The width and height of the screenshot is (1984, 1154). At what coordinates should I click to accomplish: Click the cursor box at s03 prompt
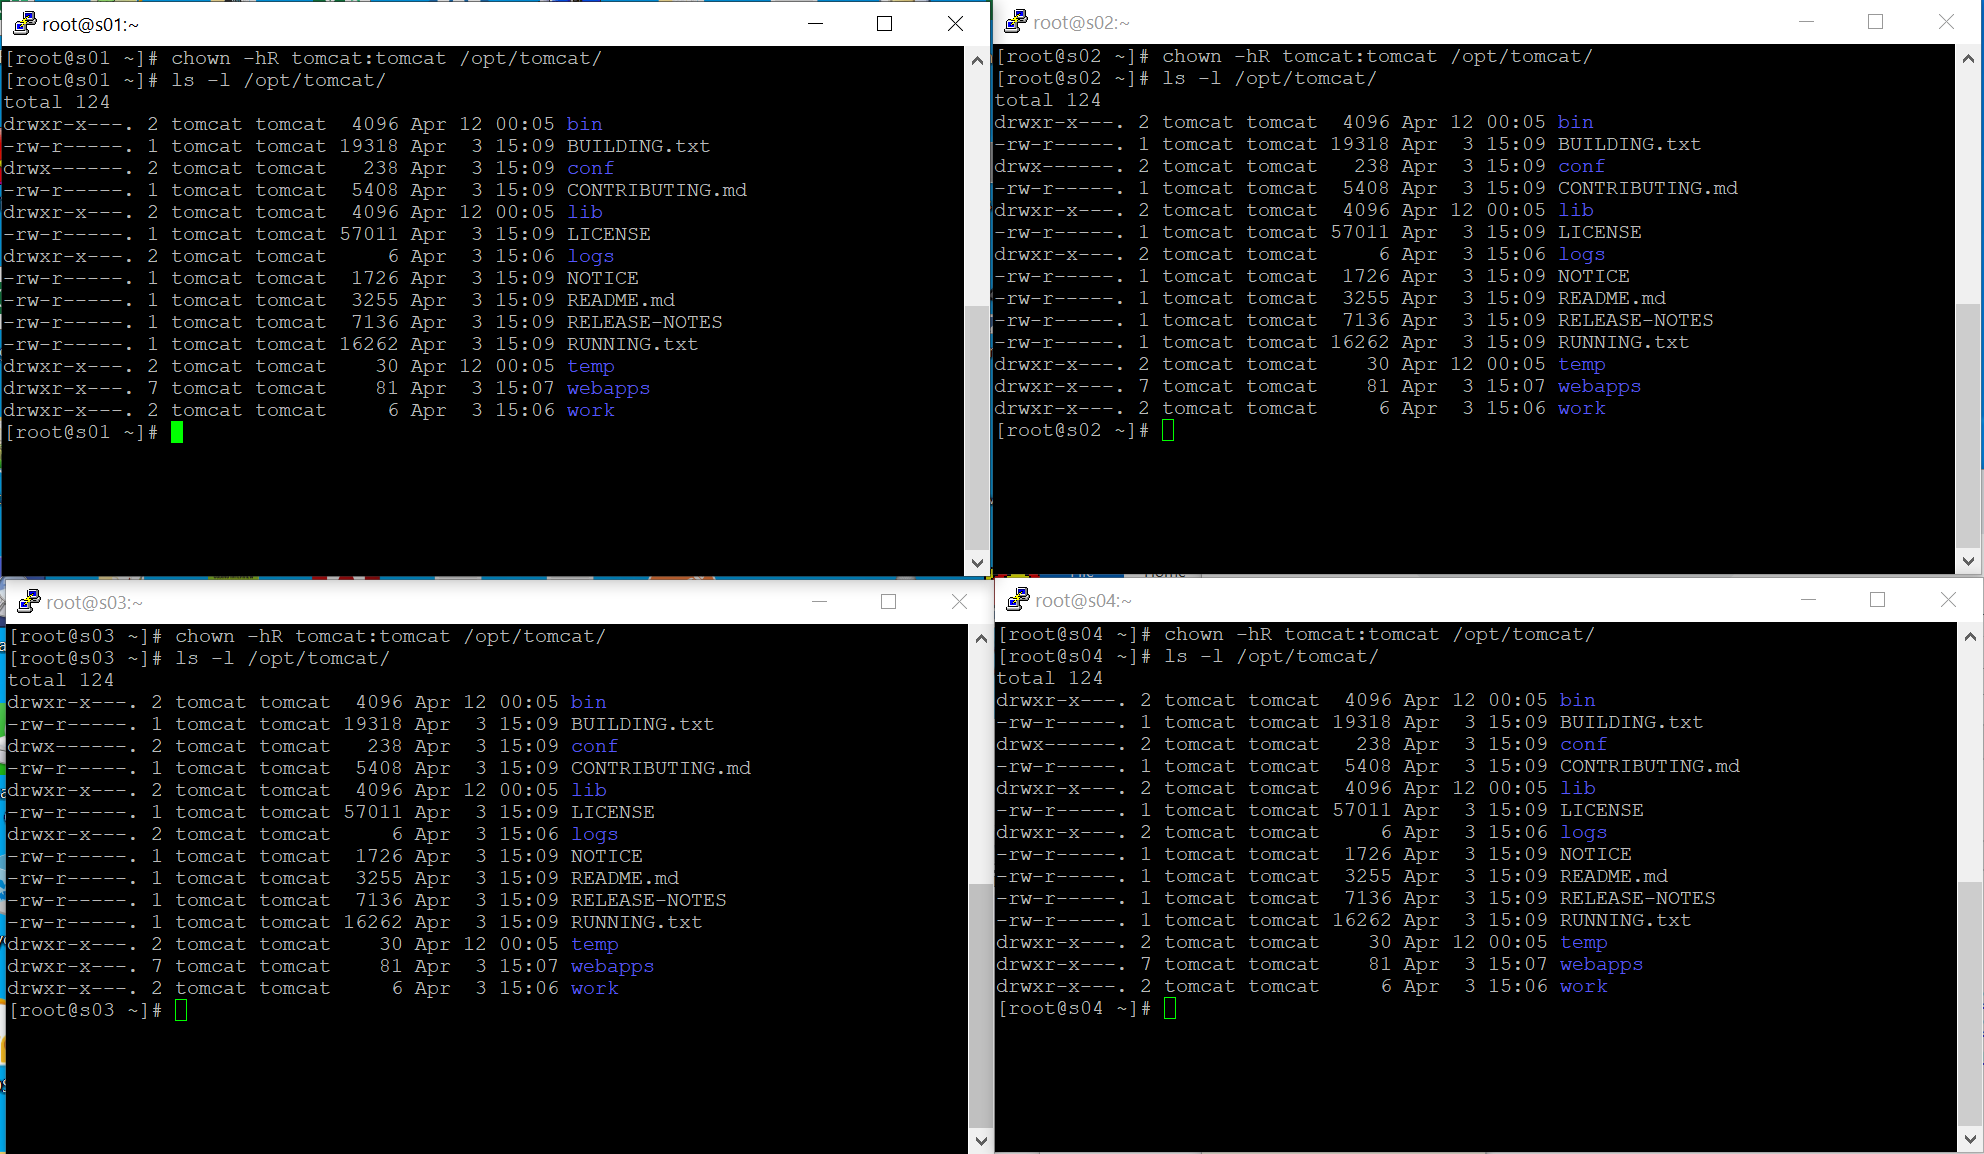[x=181, y=1010]
